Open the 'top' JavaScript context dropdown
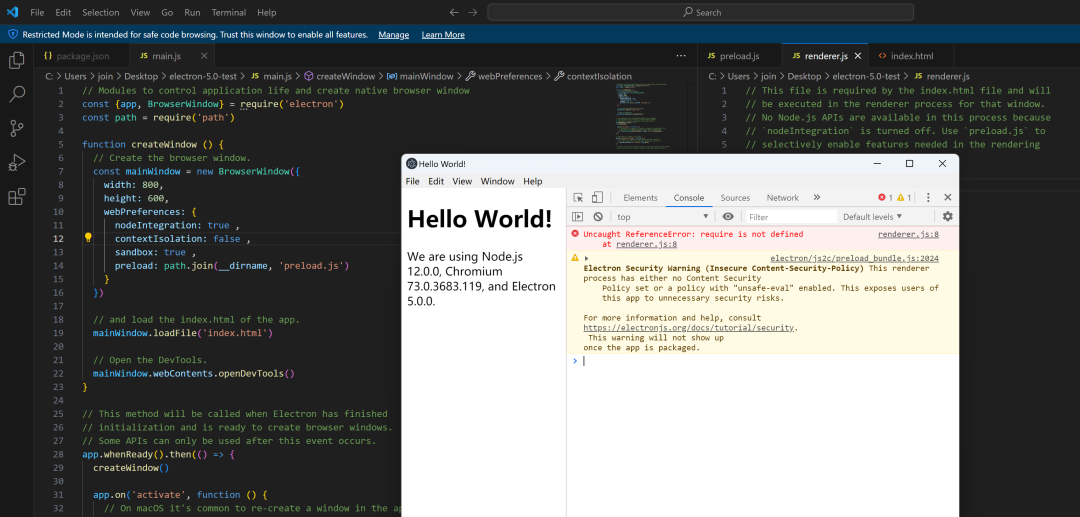The width and height of the screenshot is (1080, 517). tap(662, 217)
